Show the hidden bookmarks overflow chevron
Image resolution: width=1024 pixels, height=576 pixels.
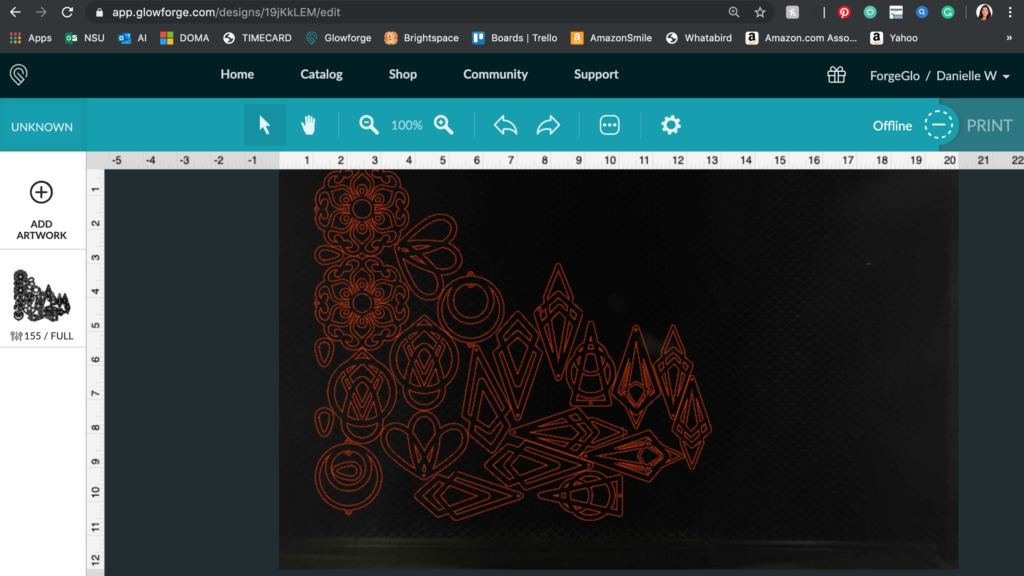point(1009,38)
